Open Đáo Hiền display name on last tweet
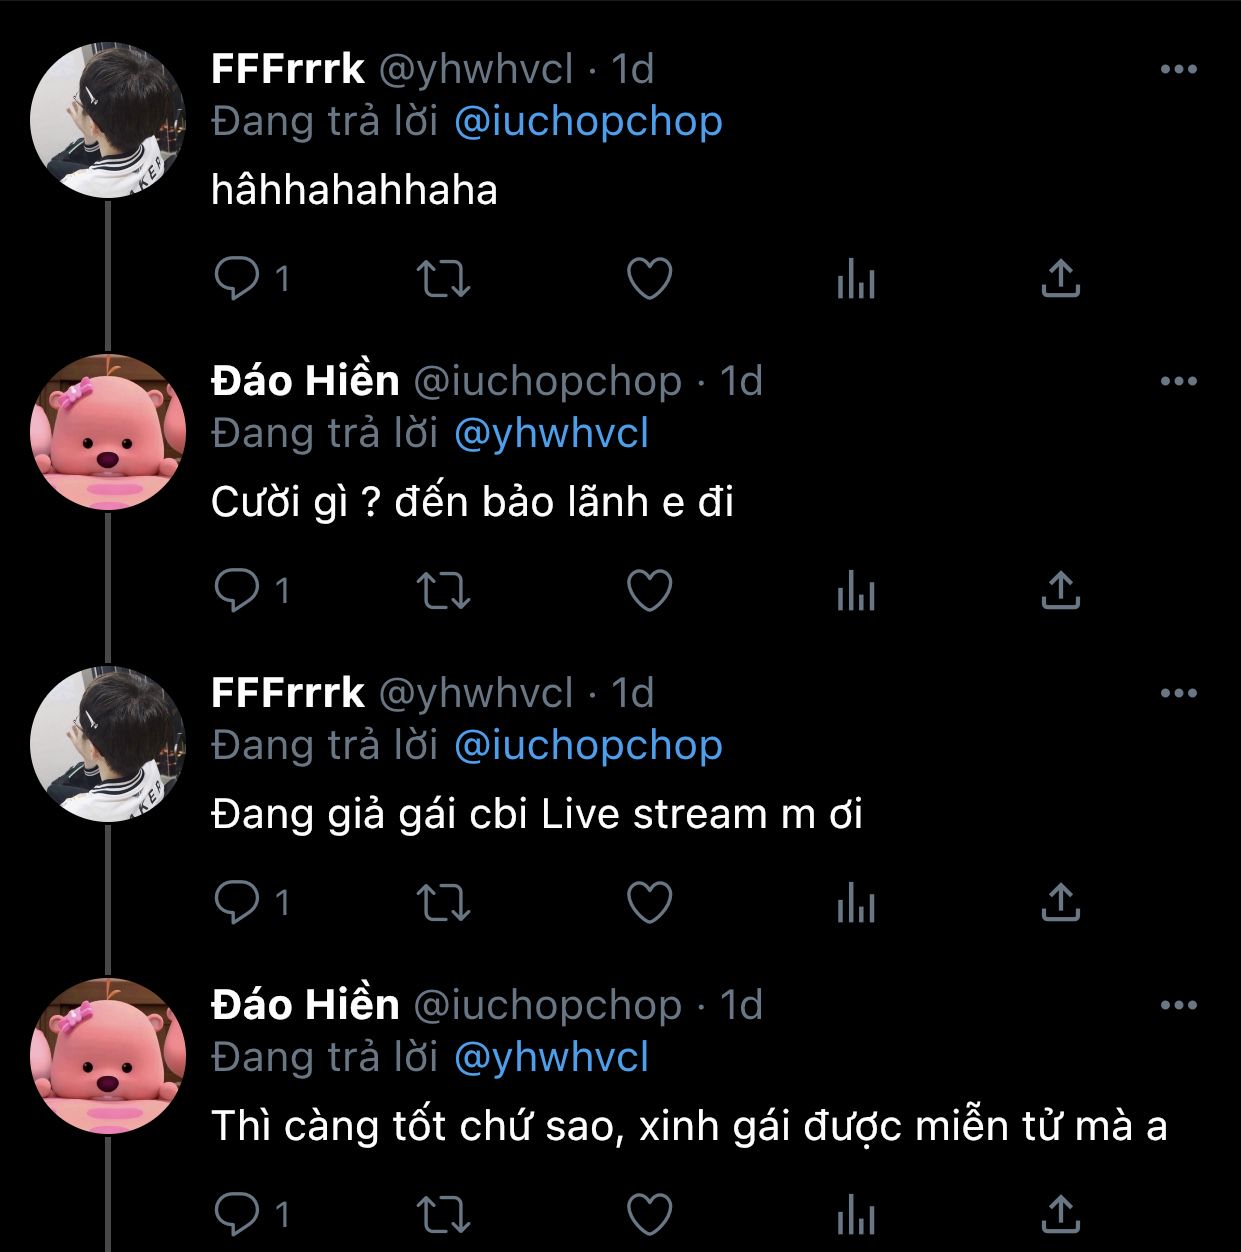Image resolution: width=1241 pixels, height=1252 pixels. click(x=305, y=1005)
